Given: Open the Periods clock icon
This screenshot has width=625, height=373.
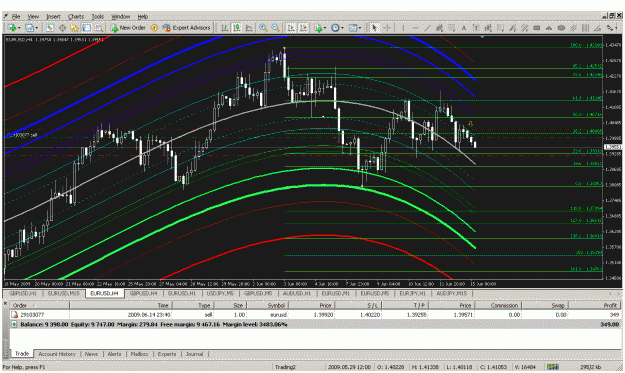Looking at the screenshot, I should point(335,27).
